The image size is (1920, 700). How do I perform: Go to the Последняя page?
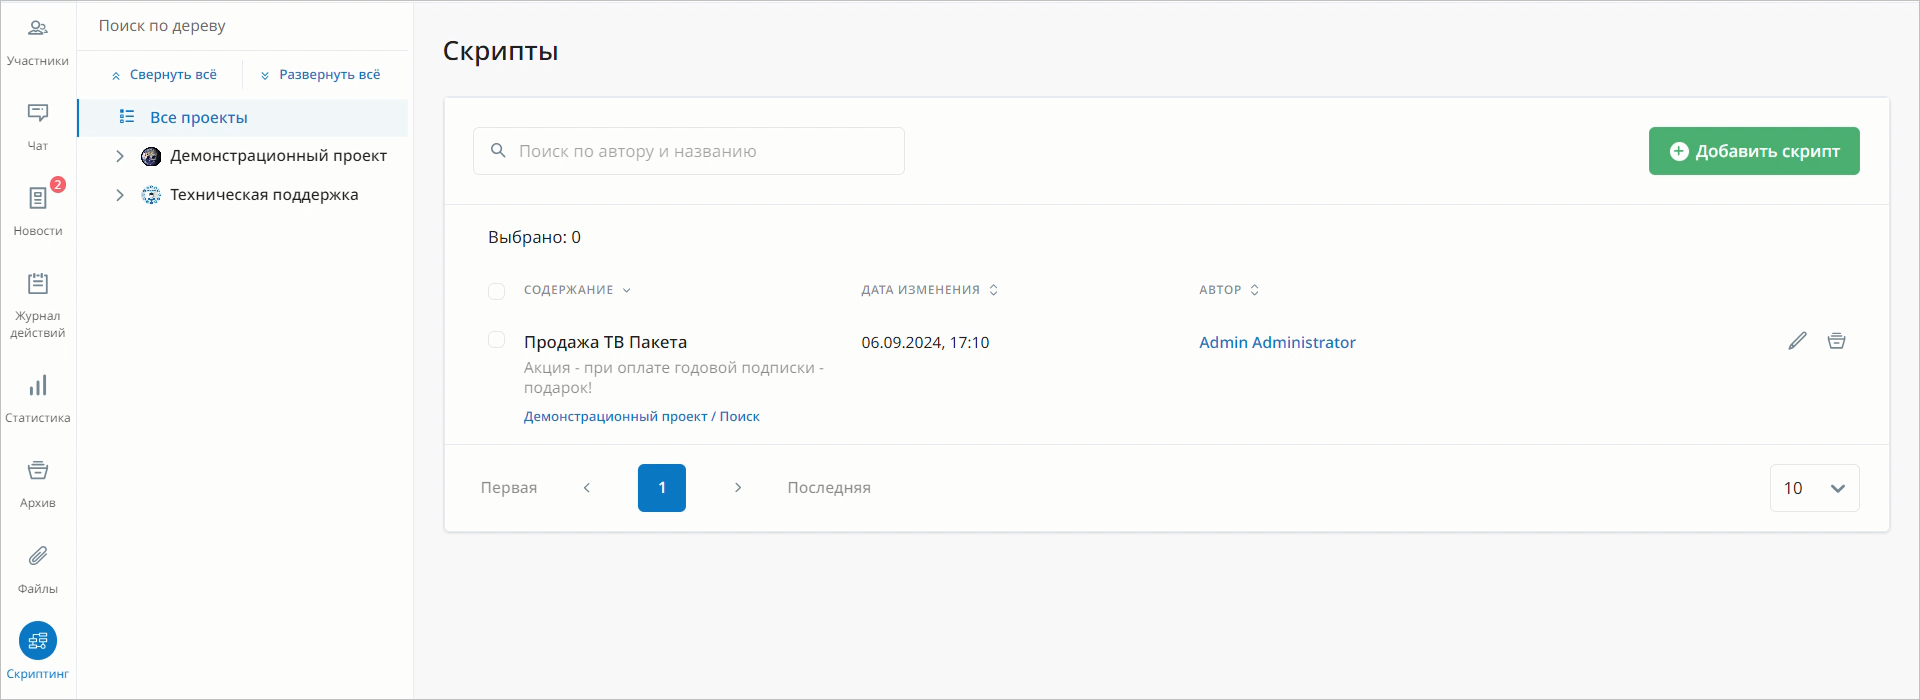pyautogui.click(x=829, y=488)
